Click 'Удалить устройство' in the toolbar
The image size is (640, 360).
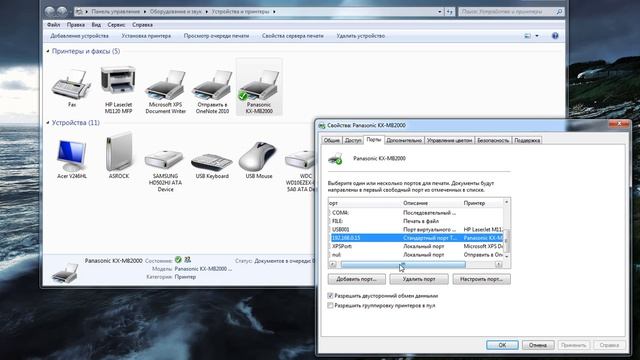click(x=361, y=36)
